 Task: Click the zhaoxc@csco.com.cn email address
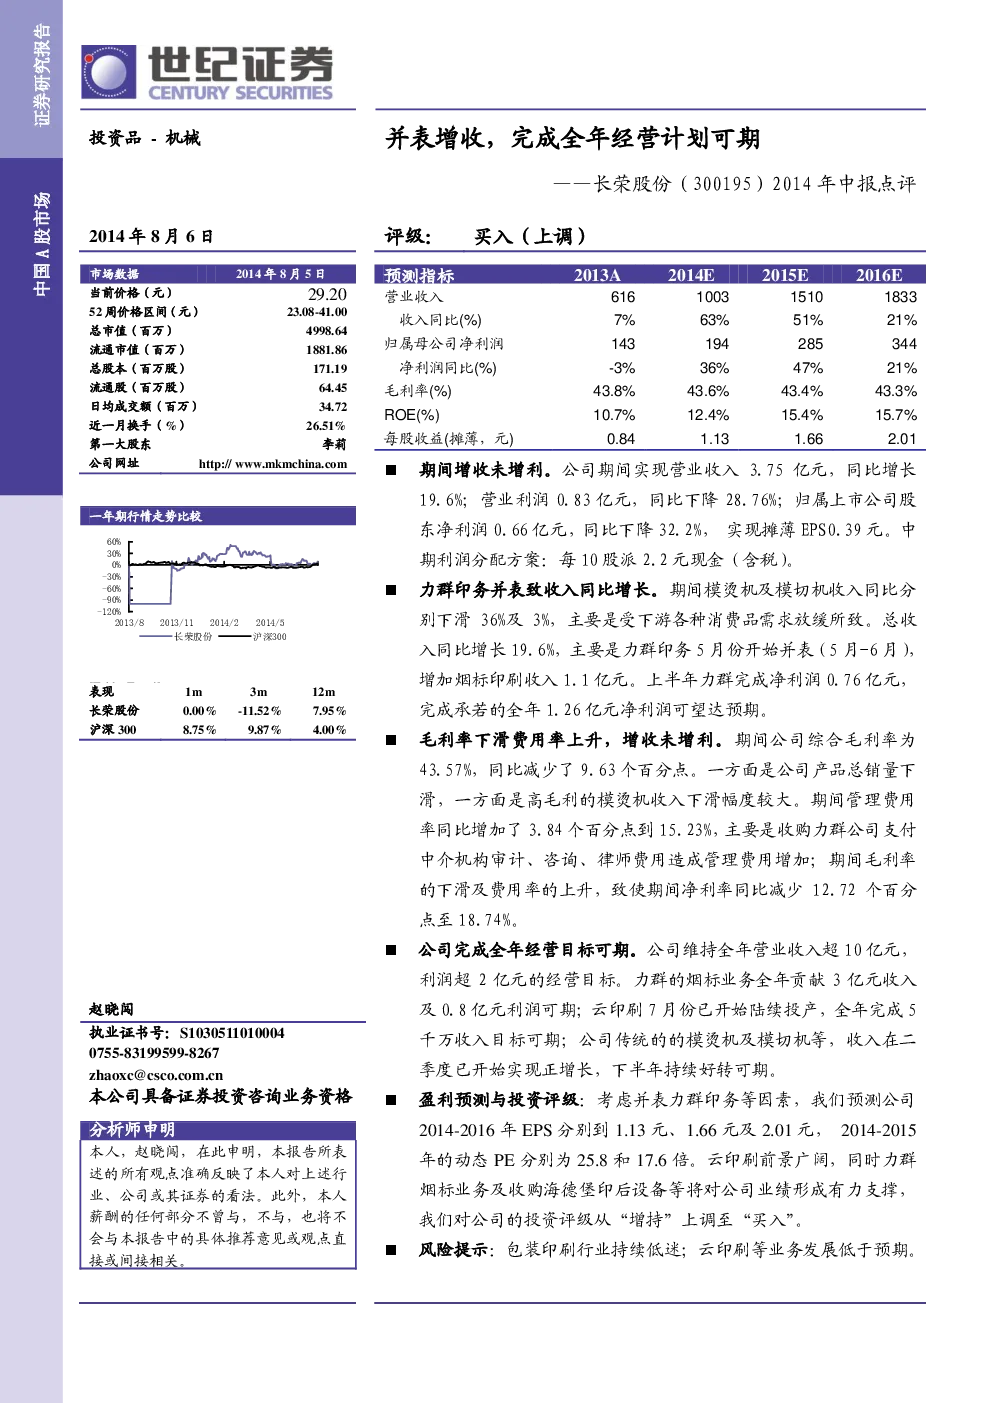coord(156,1075)
